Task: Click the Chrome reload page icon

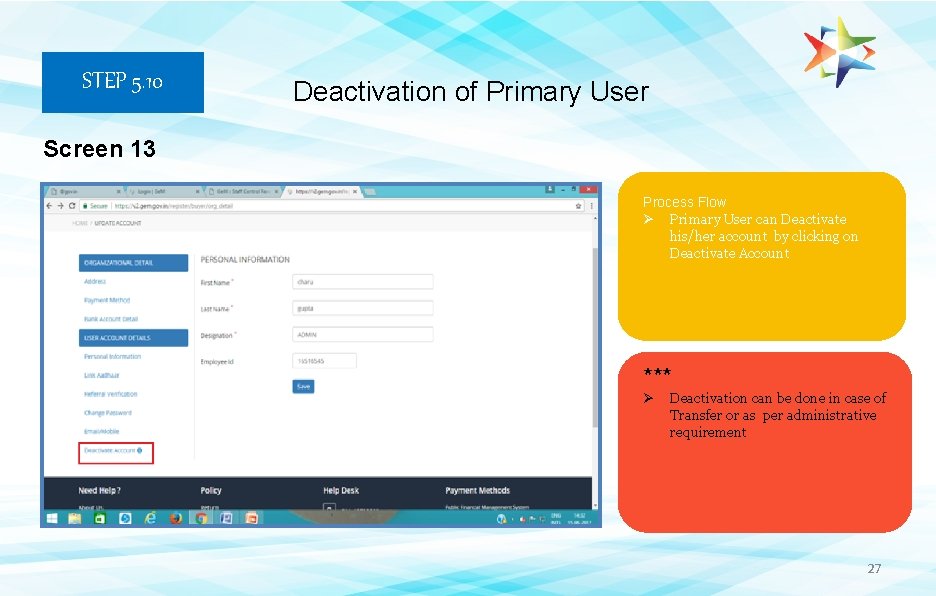Action: pos(74,203)
